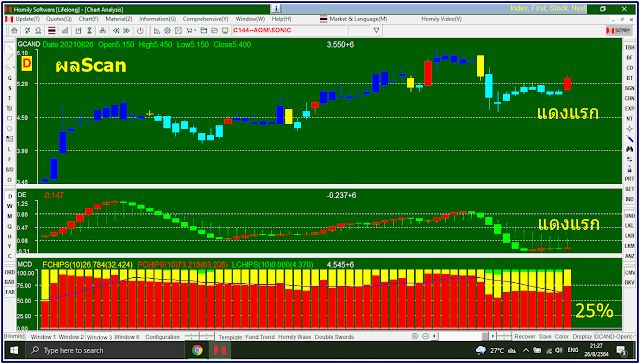Open the Chart(F) menu
The image size is (640, 364).
coord(89,19)
